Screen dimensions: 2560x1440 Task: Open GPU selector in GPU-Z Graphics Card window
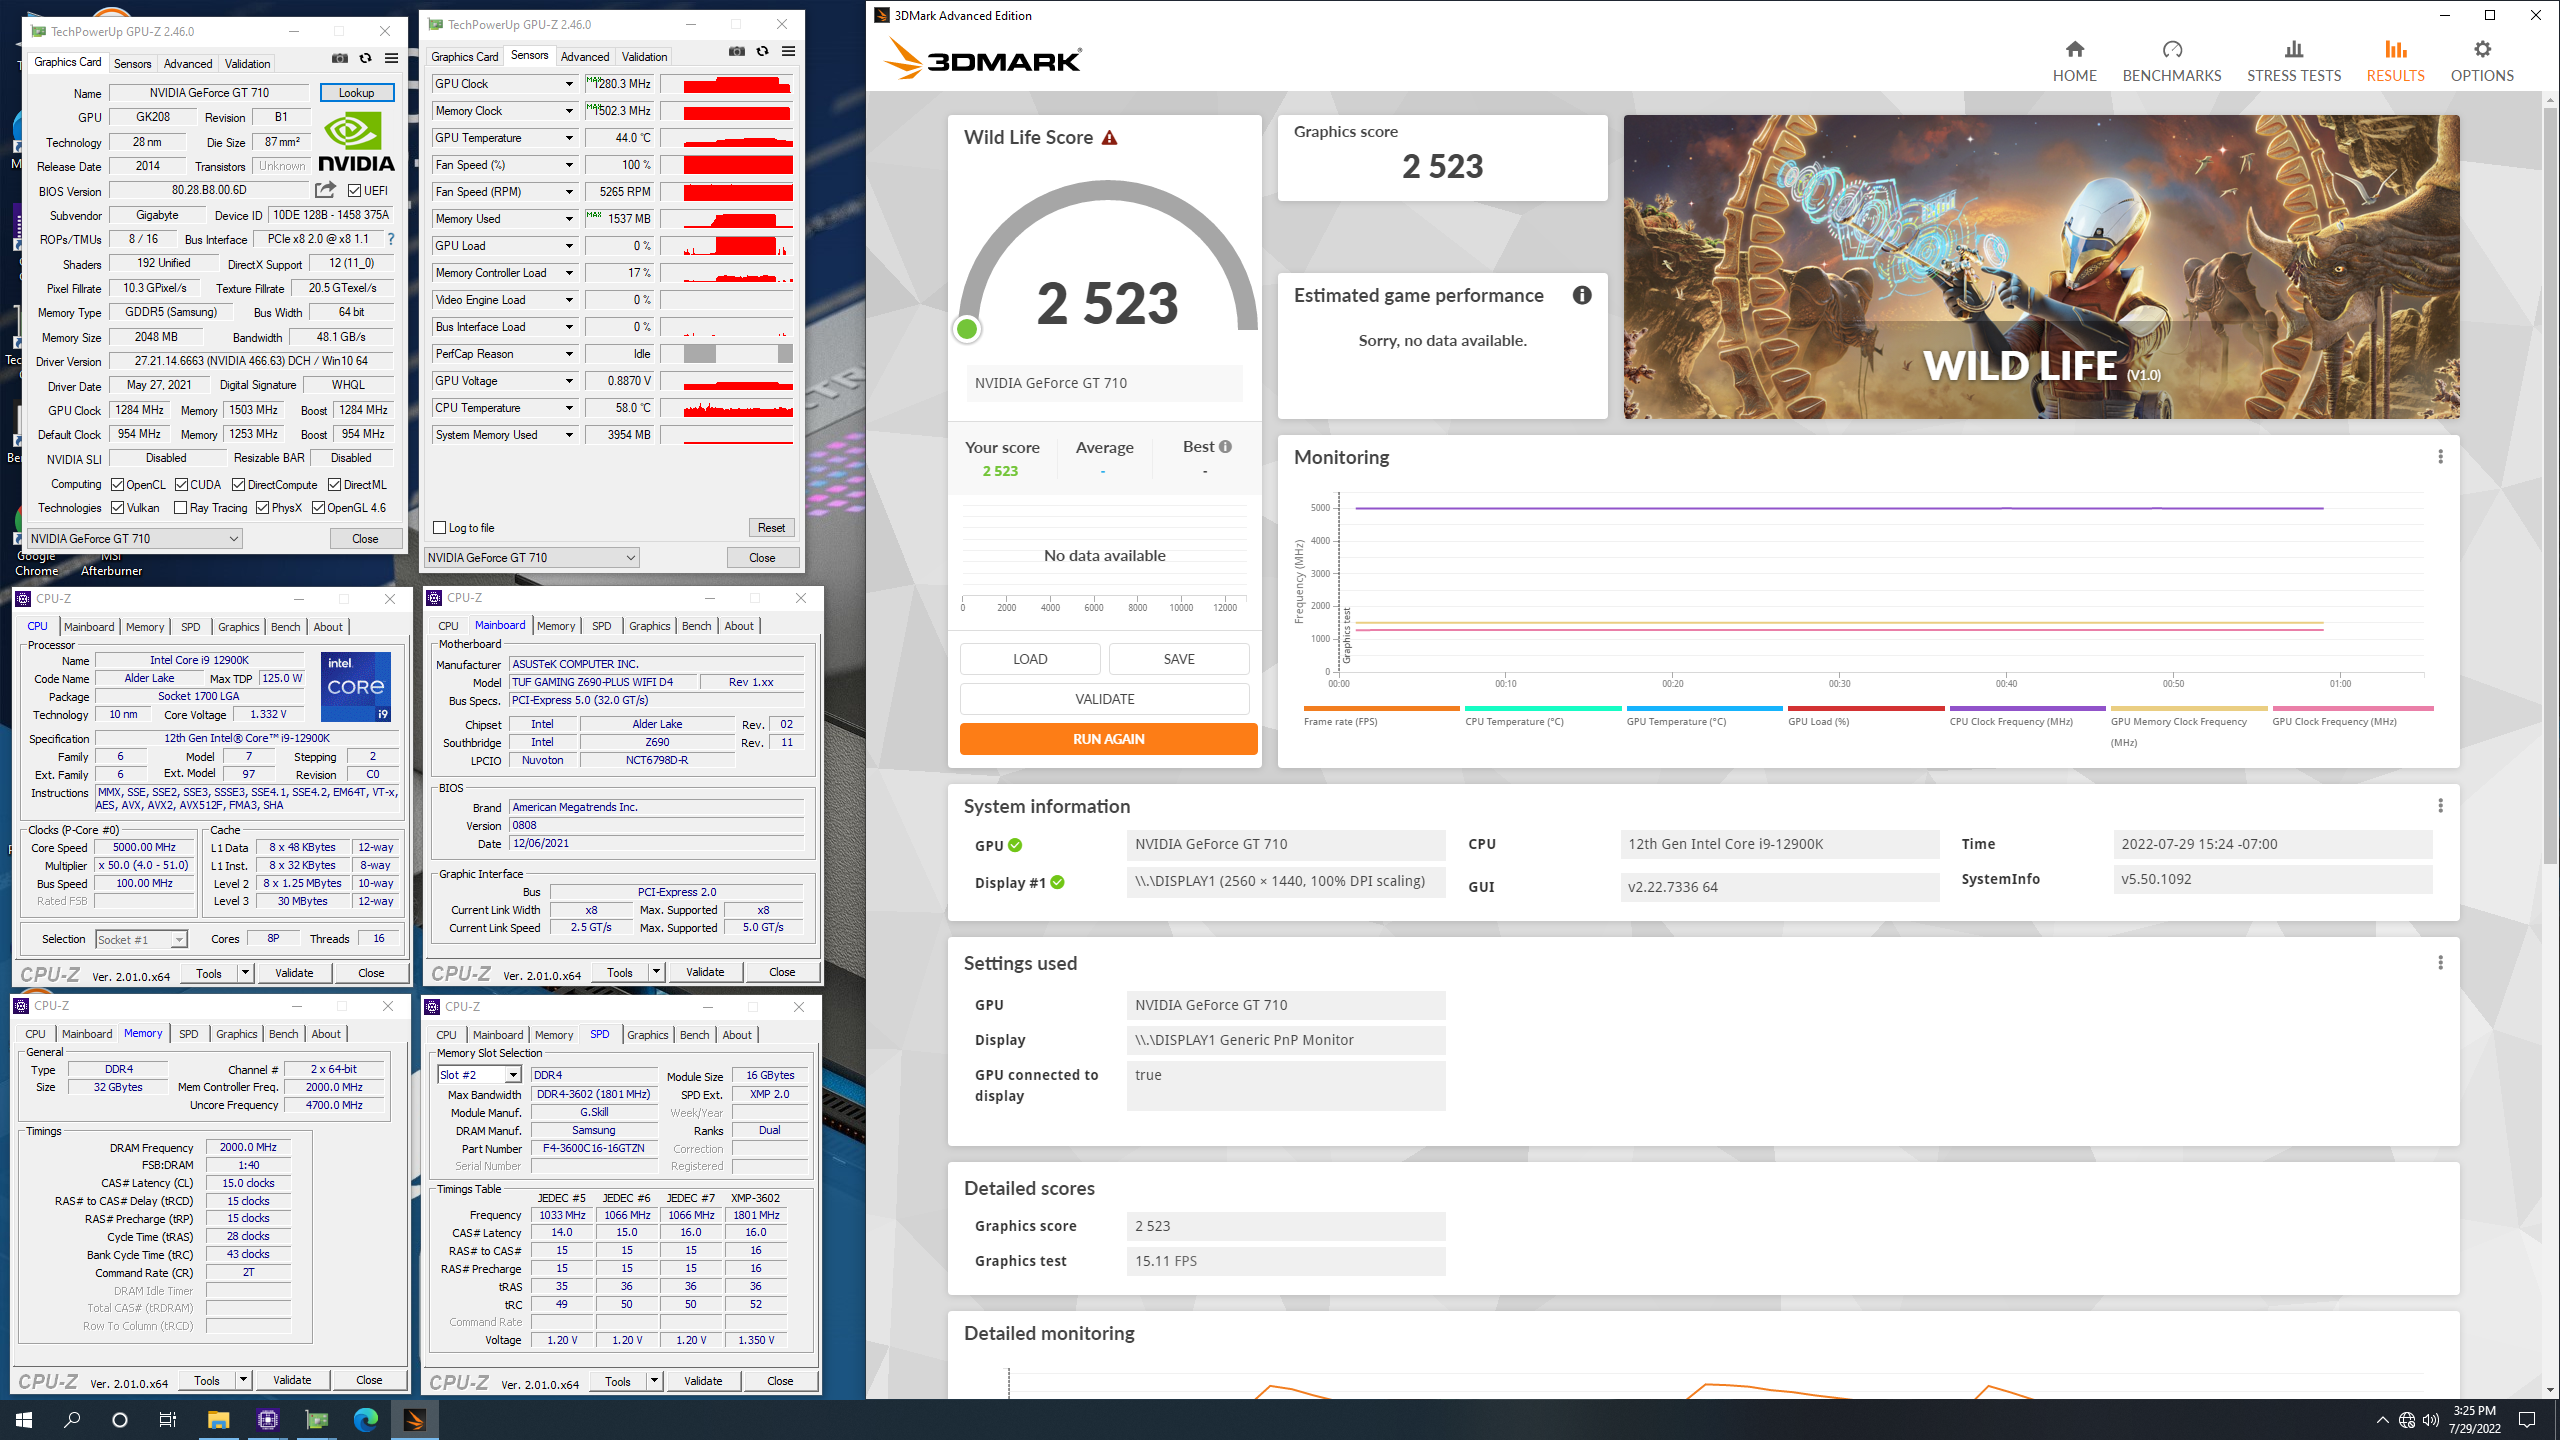coord(135,538)
